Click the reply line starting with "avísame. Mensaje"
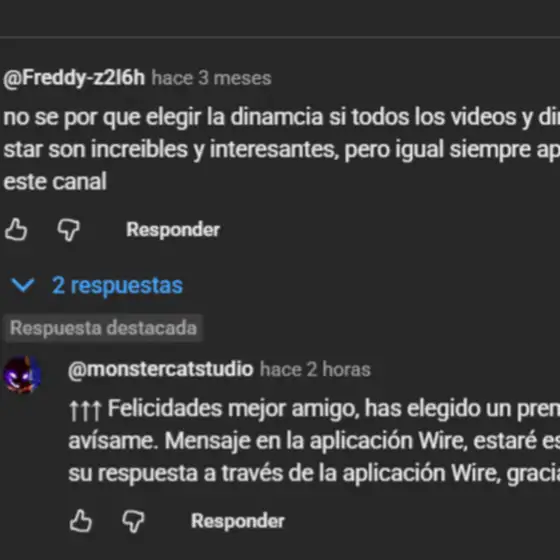Viewport: 560px width, 560px height. pos(314,441)
